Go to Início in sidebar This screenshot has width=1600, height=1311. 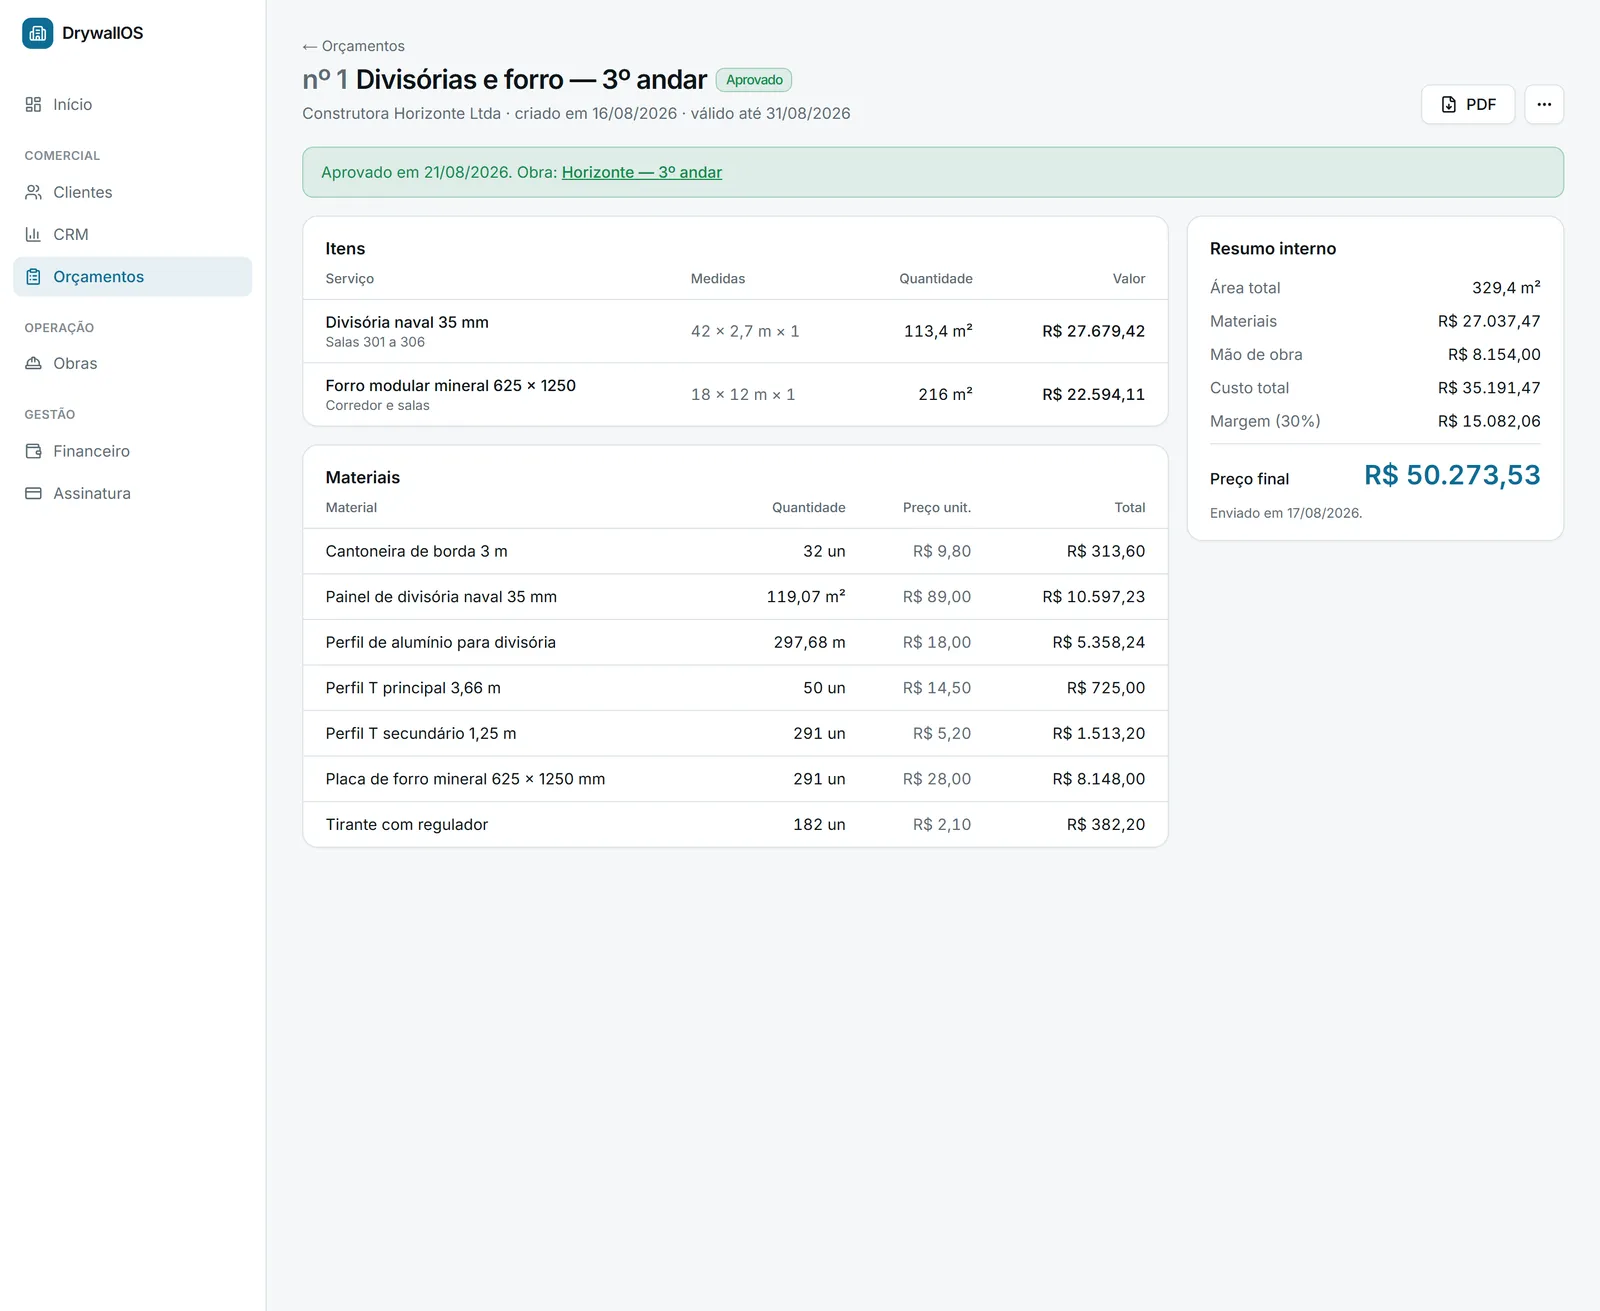(x=132, y=105)
